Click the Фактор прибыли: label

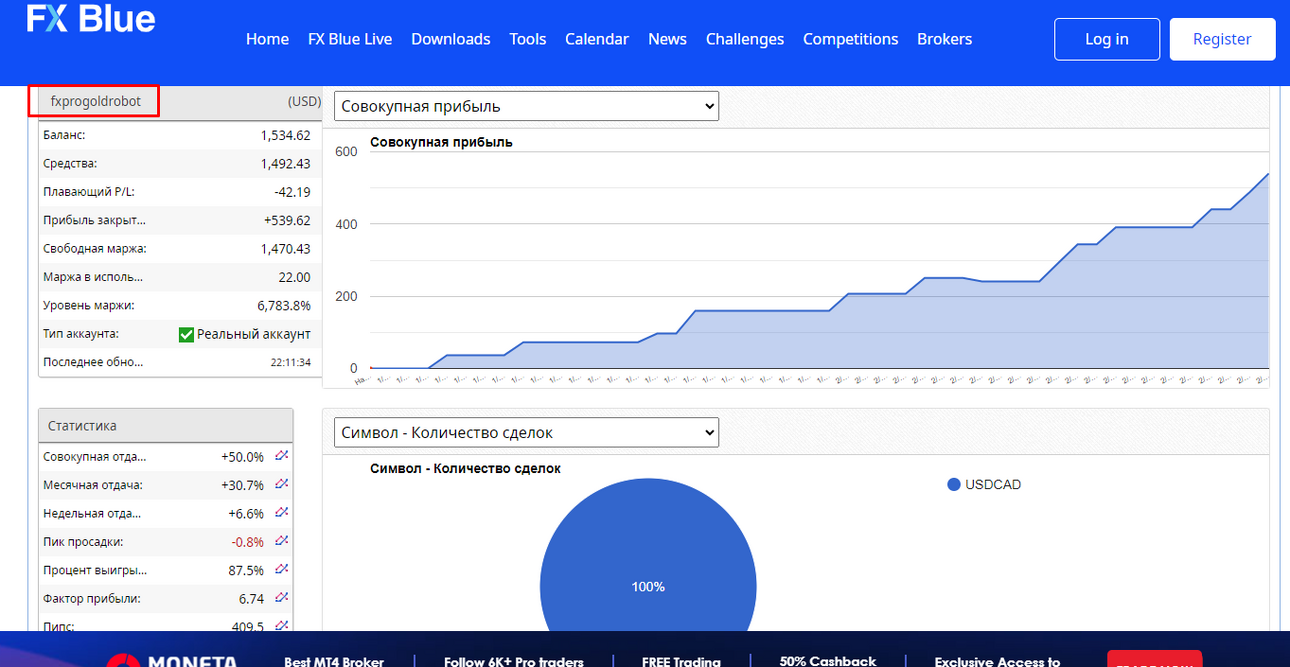tap(92, 598)
